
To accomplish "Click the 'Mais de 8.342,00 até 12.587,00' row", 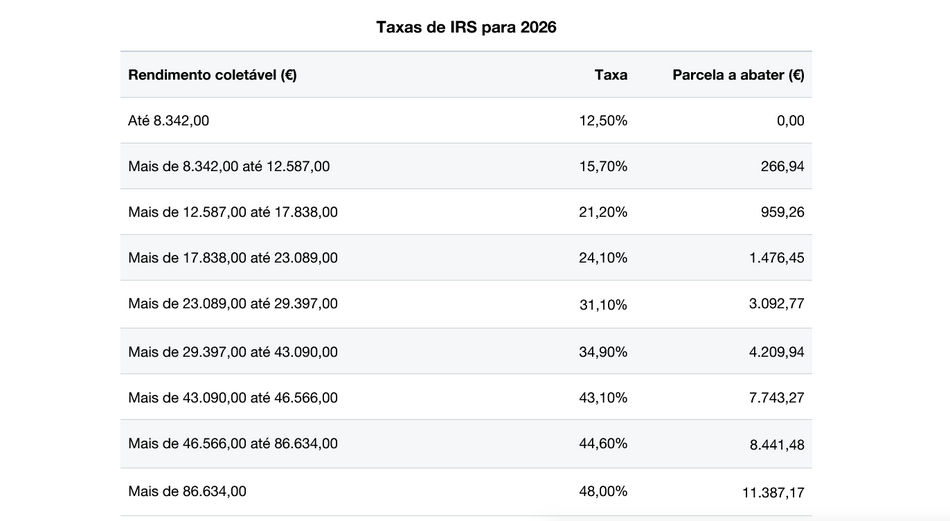I will click(x=229, y=166).
